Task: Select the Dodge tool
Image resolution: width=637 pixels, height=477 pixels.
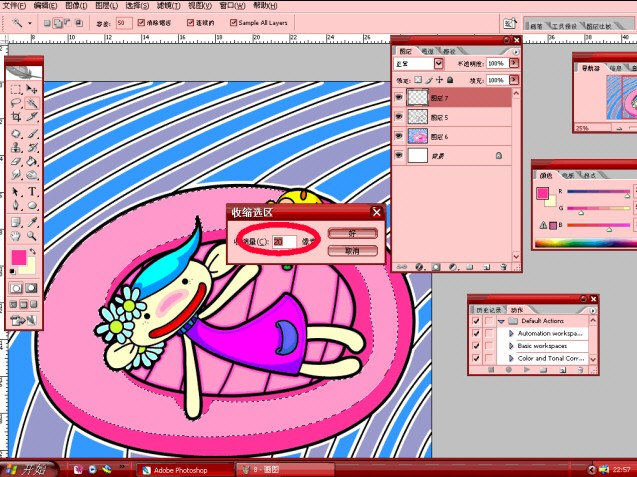Action: pyautogui.click(x=32, y=175)
